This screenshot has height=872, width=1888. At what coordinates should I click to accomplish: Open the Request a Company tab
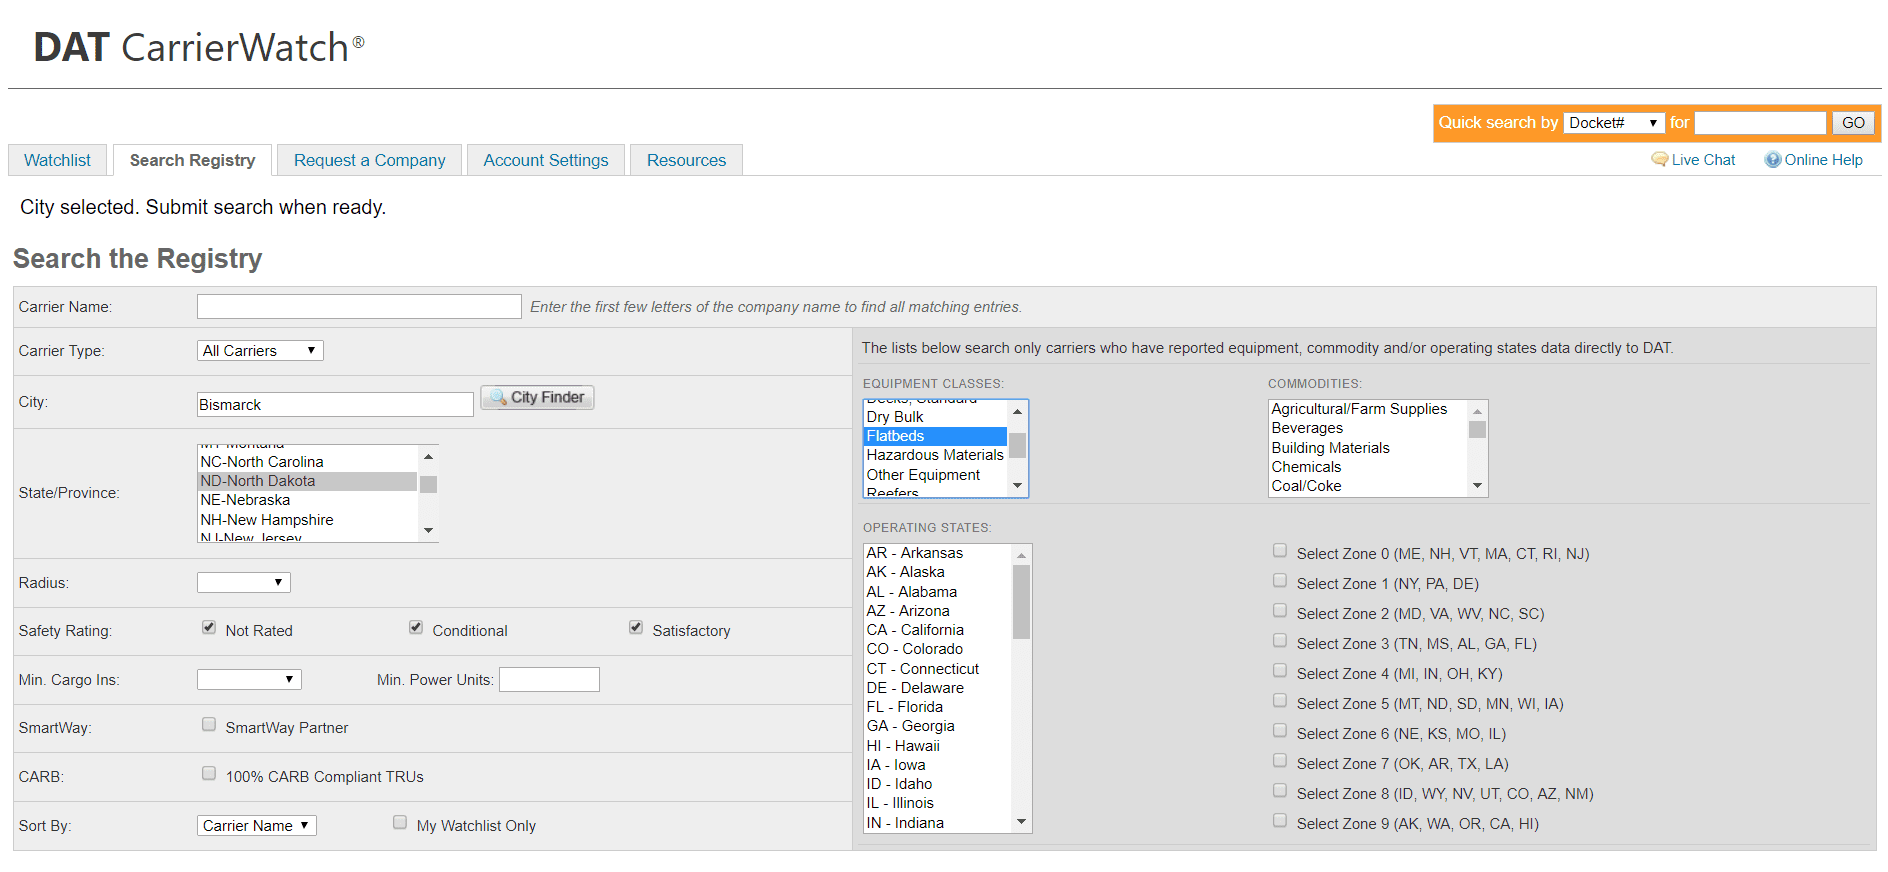pyautogui.click(x=370, y=160)
